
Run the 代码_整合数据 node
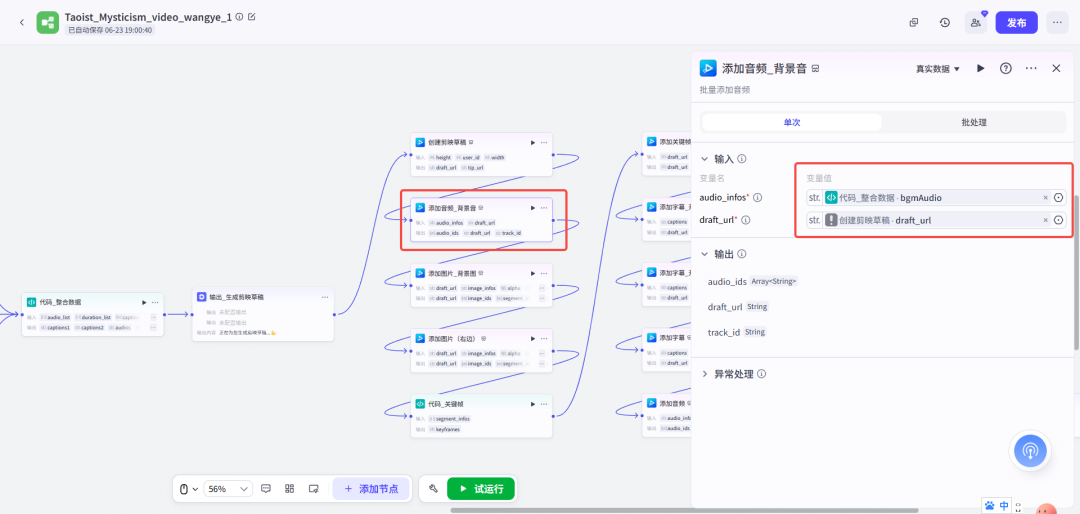(144, 302)
